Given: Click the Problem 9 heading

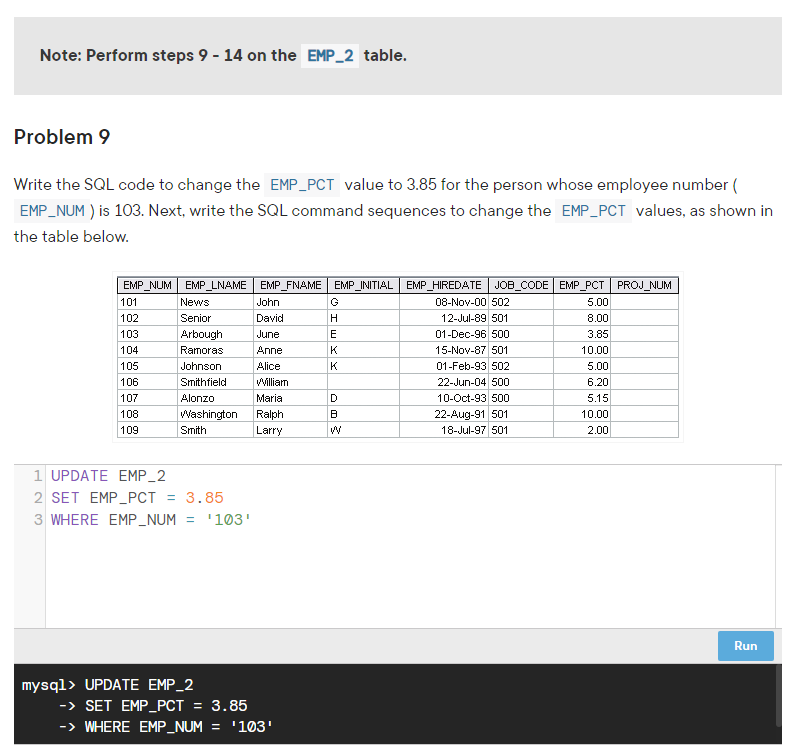Looking at the screenshot, I should point(62,137).
